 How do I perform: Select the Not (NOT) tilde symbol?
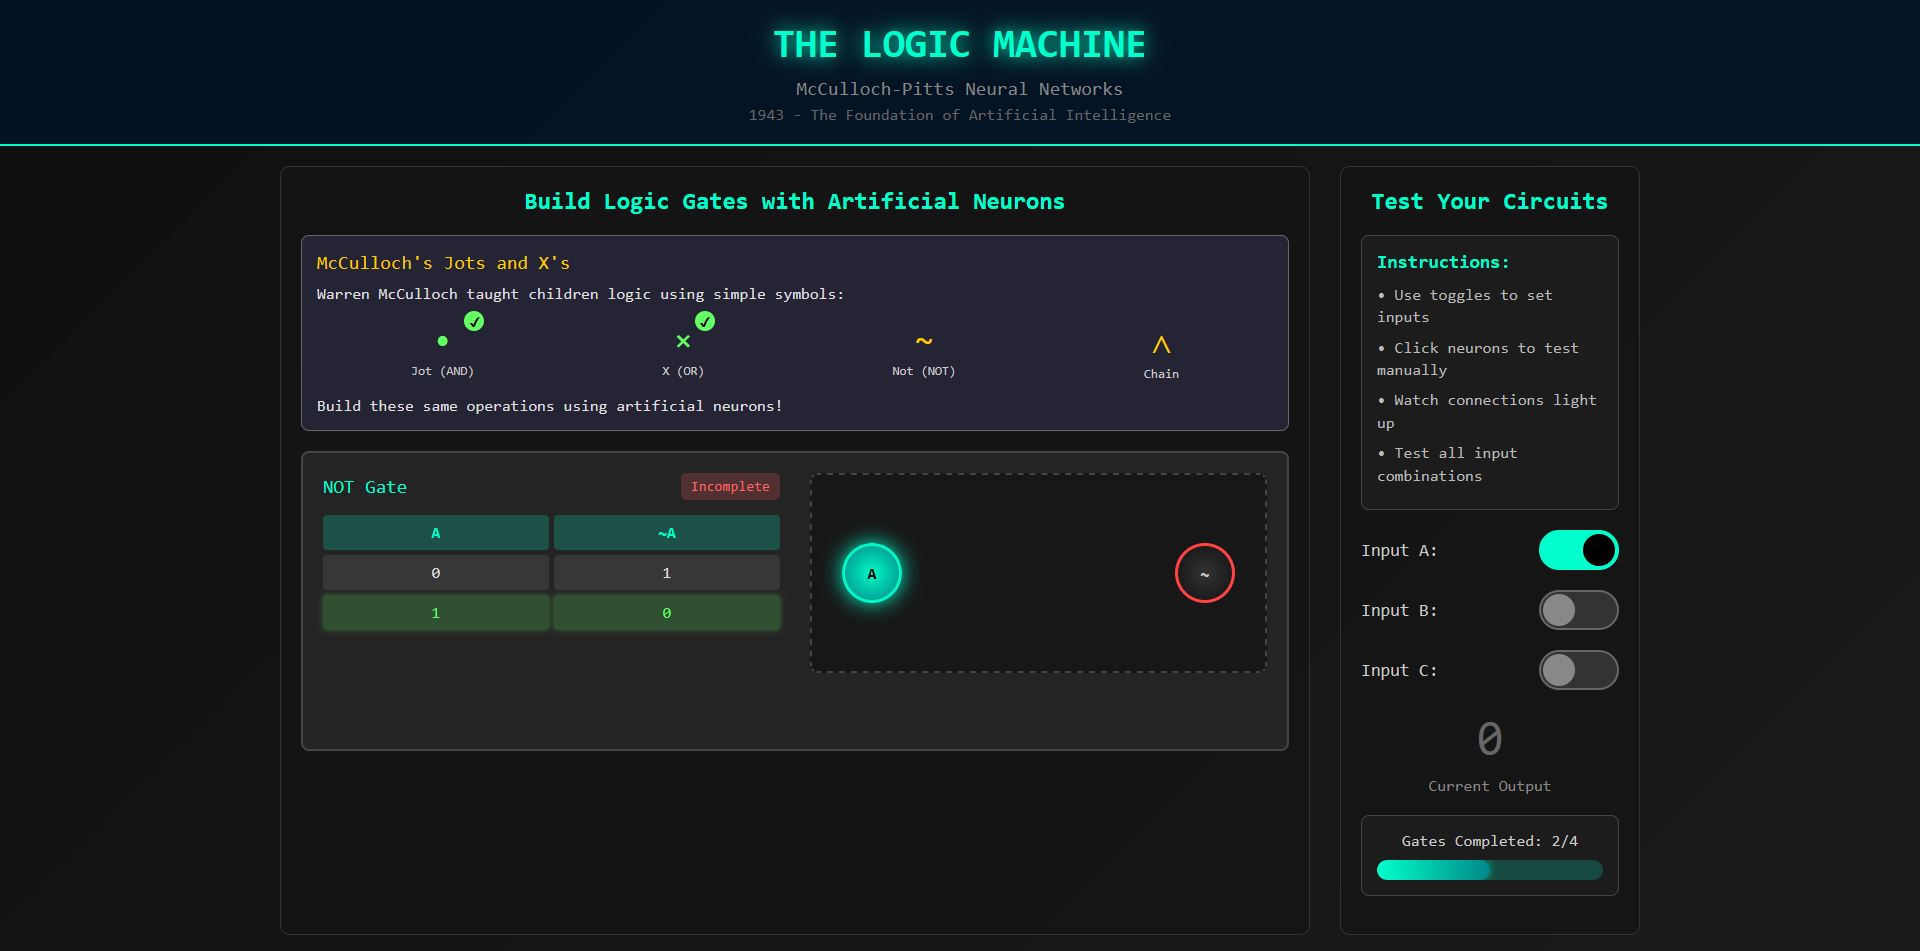pyautogui.click(x=924, y=341)
